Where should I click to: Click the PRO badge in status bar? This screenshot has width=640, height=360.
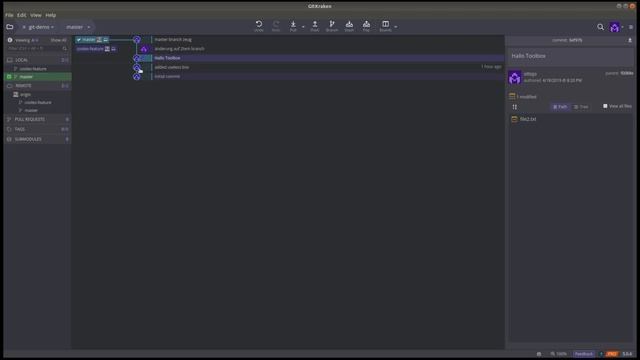pos(611,354)
